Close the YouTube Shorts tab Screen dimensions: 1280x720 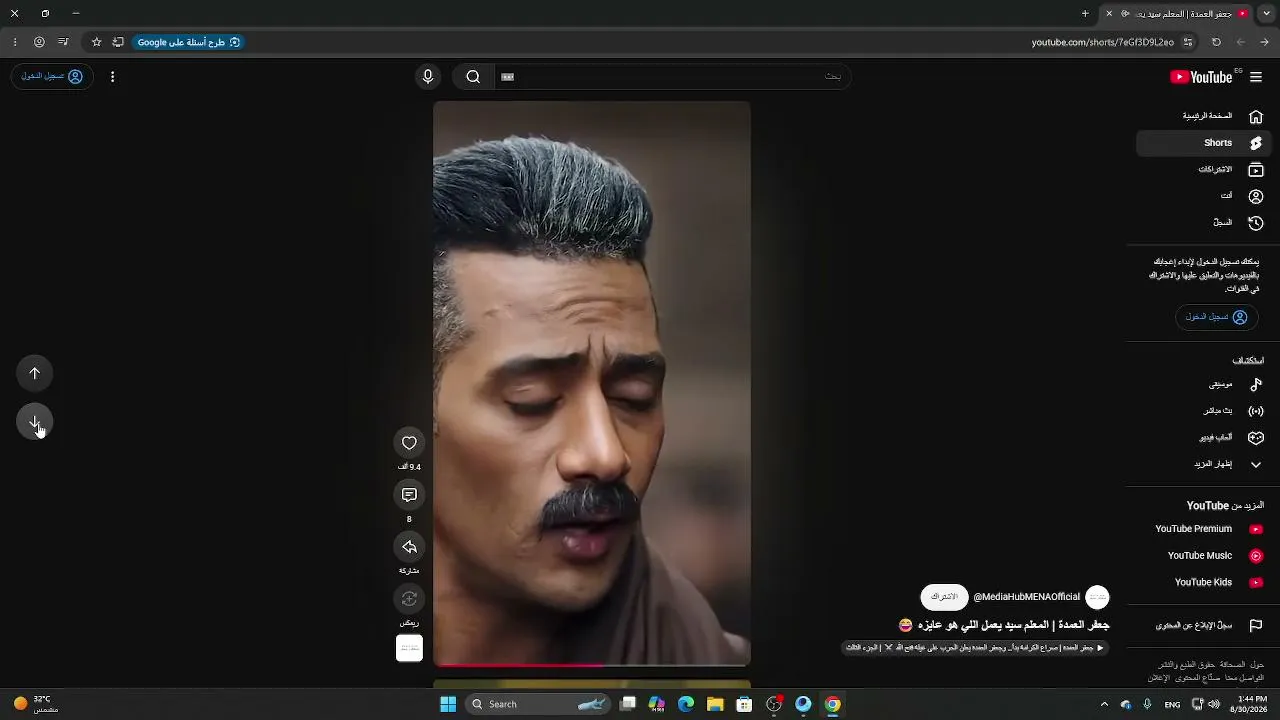tap(1109, 13)
